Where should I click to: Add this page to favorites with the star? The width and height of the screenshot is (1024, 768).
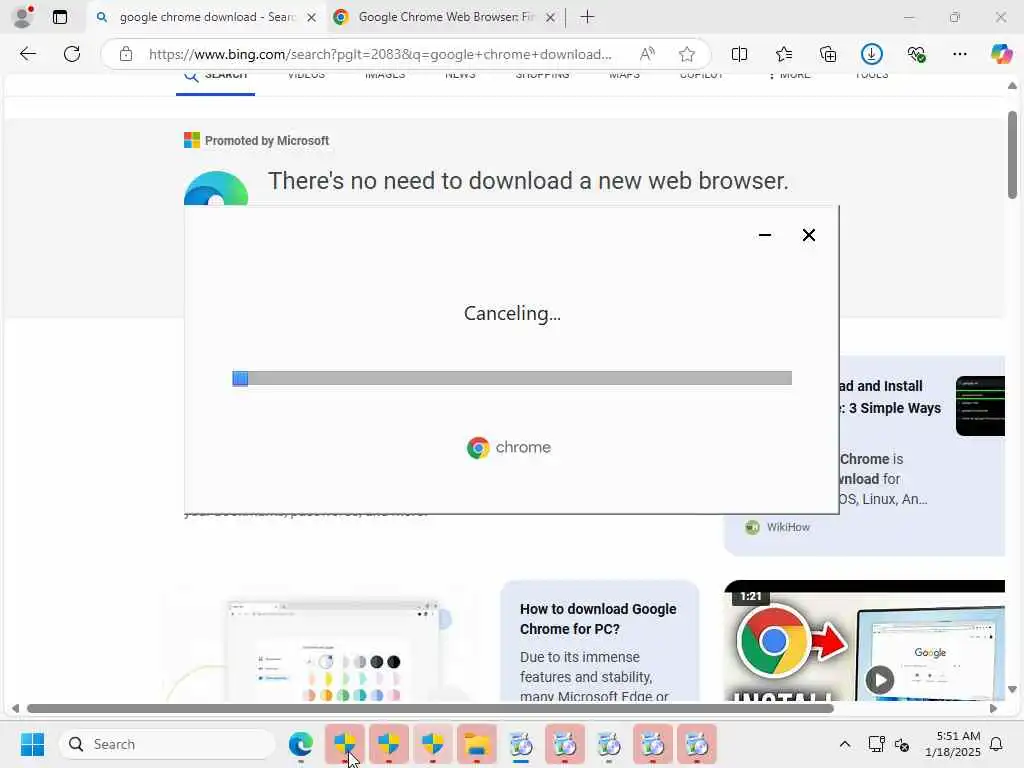coord(686,54)
